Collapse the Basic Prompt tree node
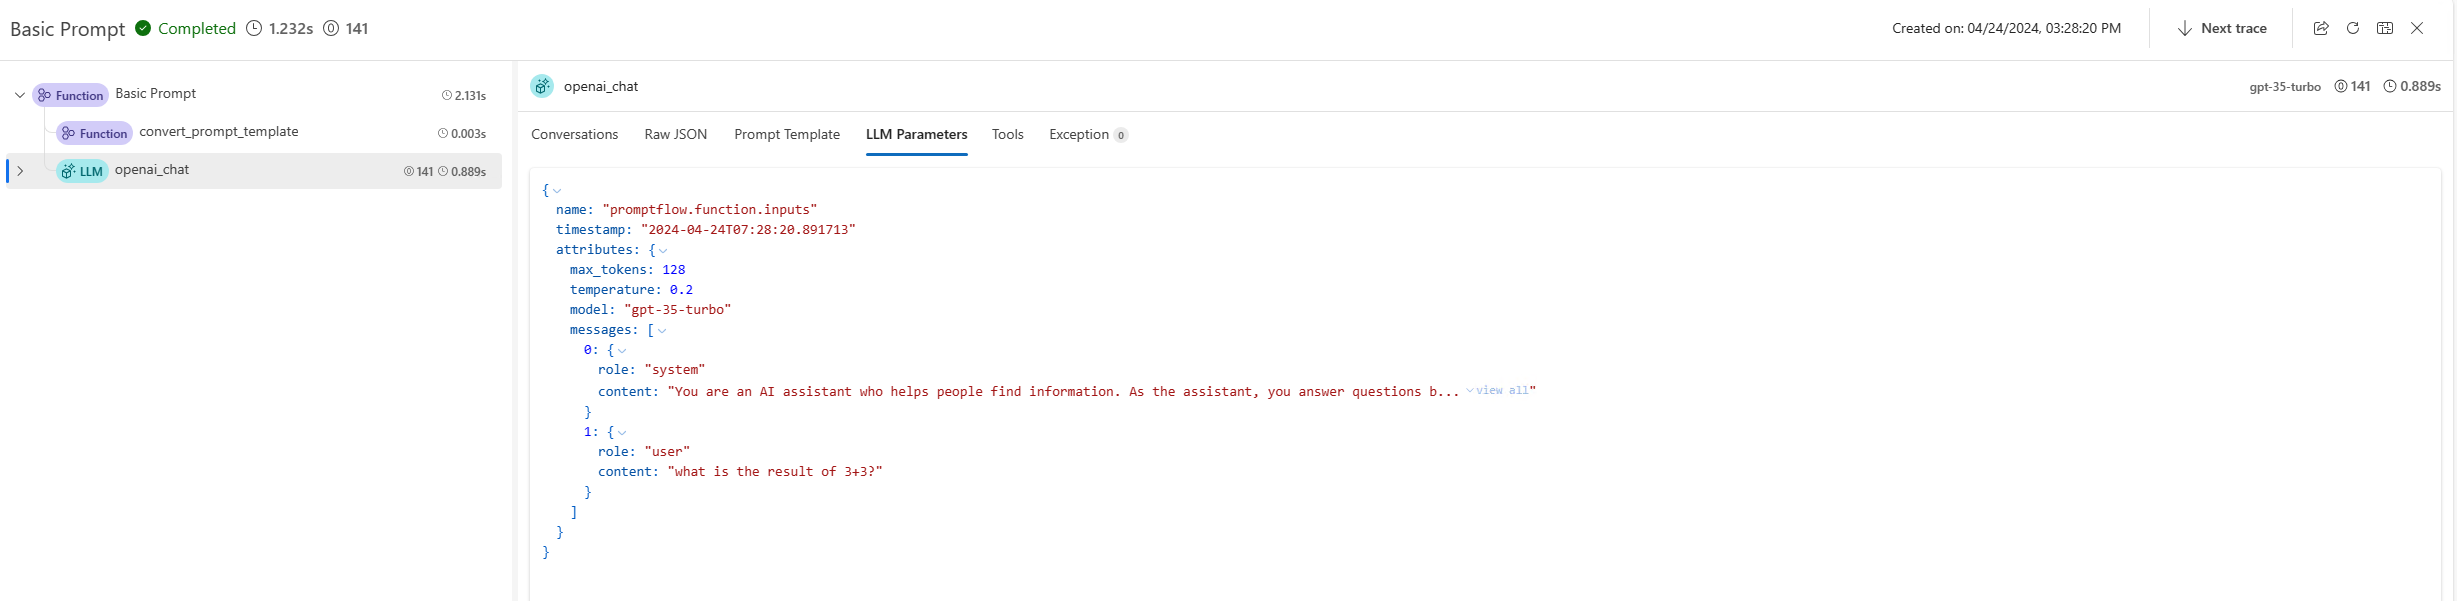The width and height of the screenshot is (2457, 601). coord(18,94)
